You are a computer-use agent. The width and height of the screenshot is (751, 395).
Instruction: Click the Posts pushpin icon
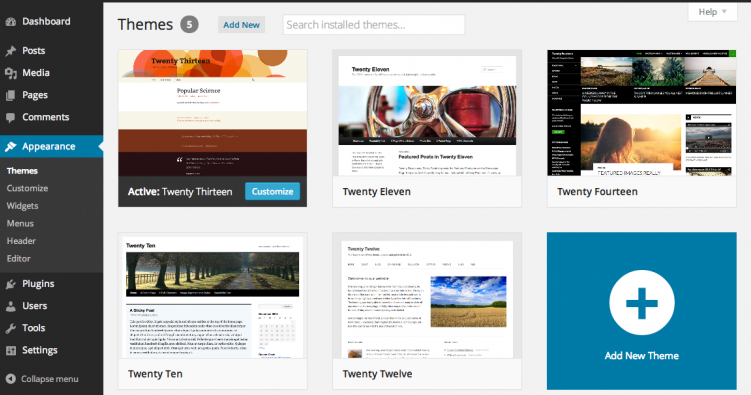(x=11, y=51)
